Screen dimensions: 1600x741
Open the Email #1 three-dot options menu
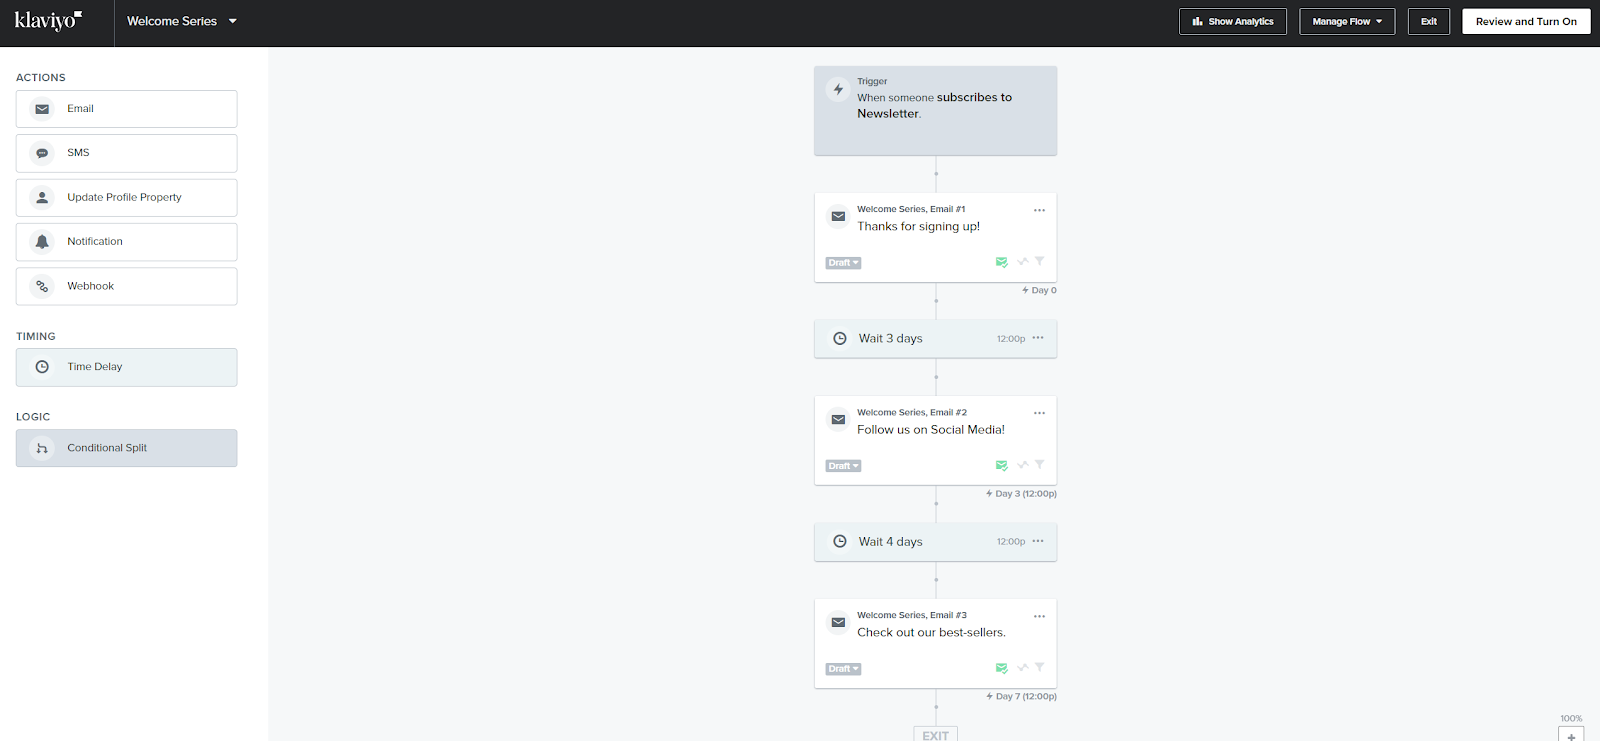(x=1039, y=210)
